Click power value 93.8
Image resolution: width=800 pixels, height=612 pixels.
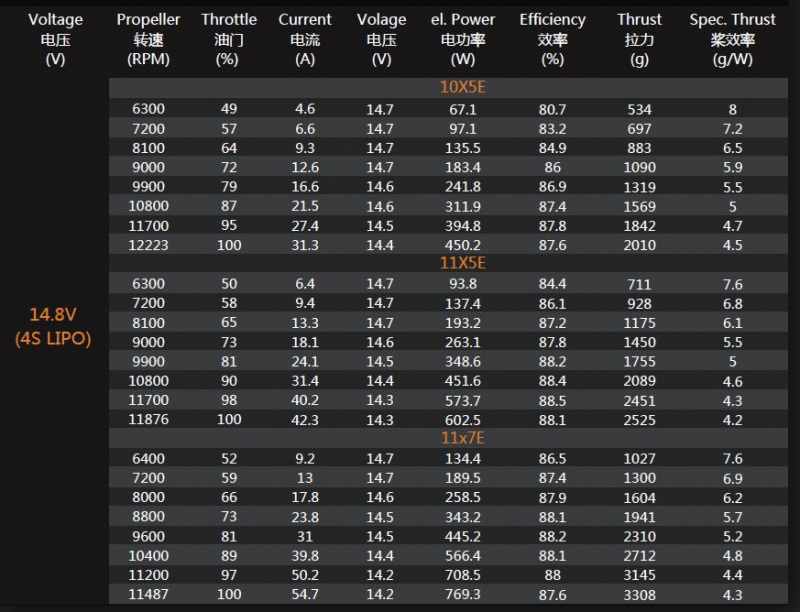(463, 284)
